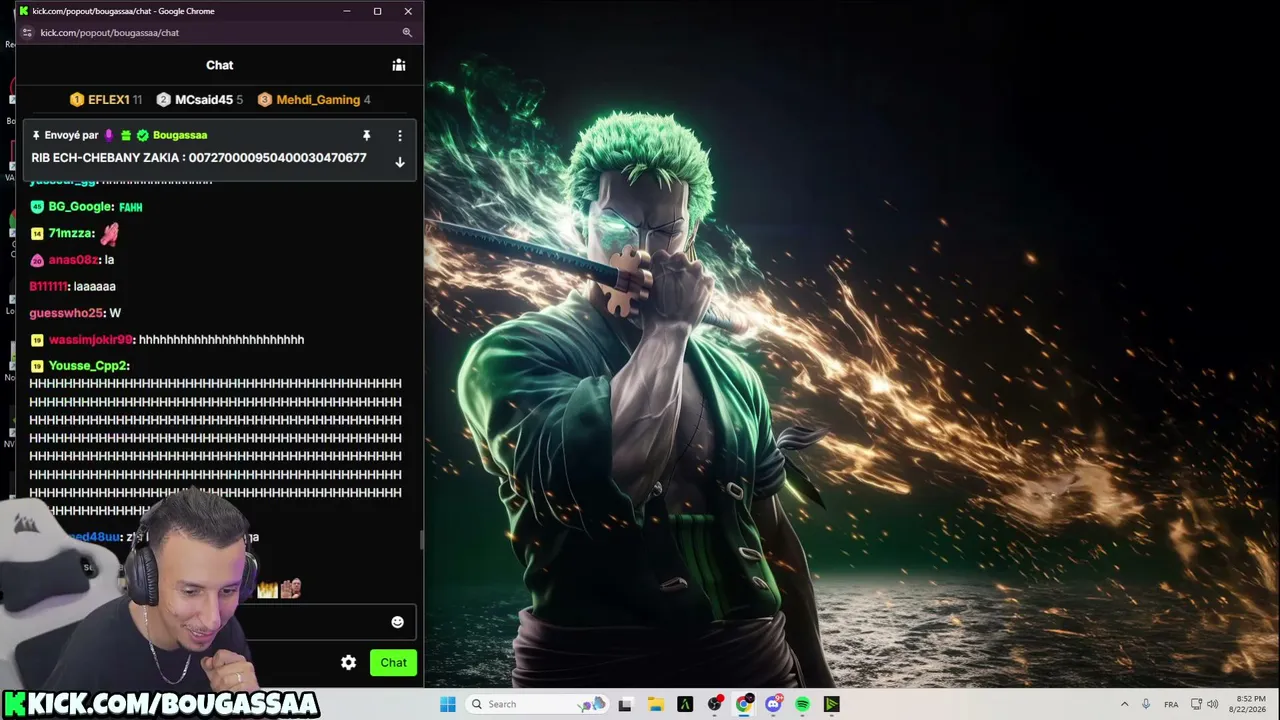Click the verified badge beside Bougassaa
This screenshot has height=720, width=1280.
[x=143, y=135]
